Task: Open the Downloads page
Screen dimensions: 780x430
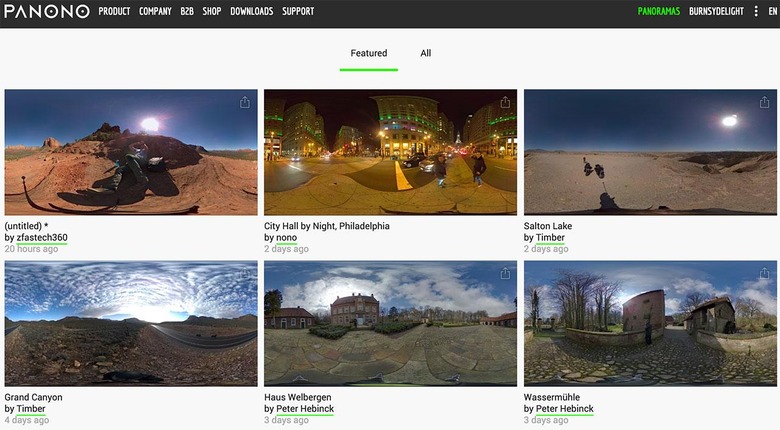Action: (x=251, y=12)
